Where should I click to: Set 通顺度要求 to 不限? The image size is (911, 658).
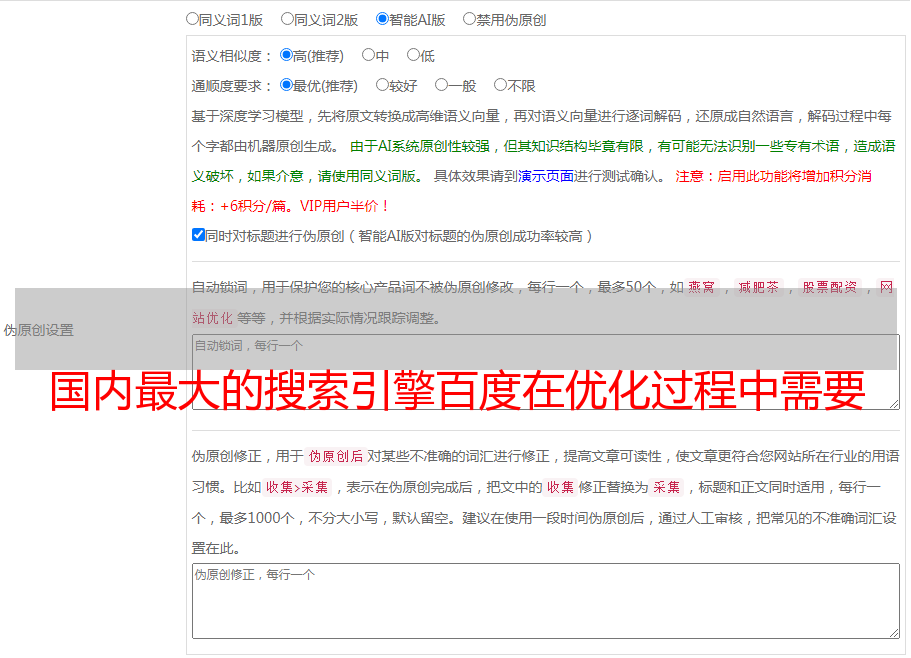pos(500,85)
